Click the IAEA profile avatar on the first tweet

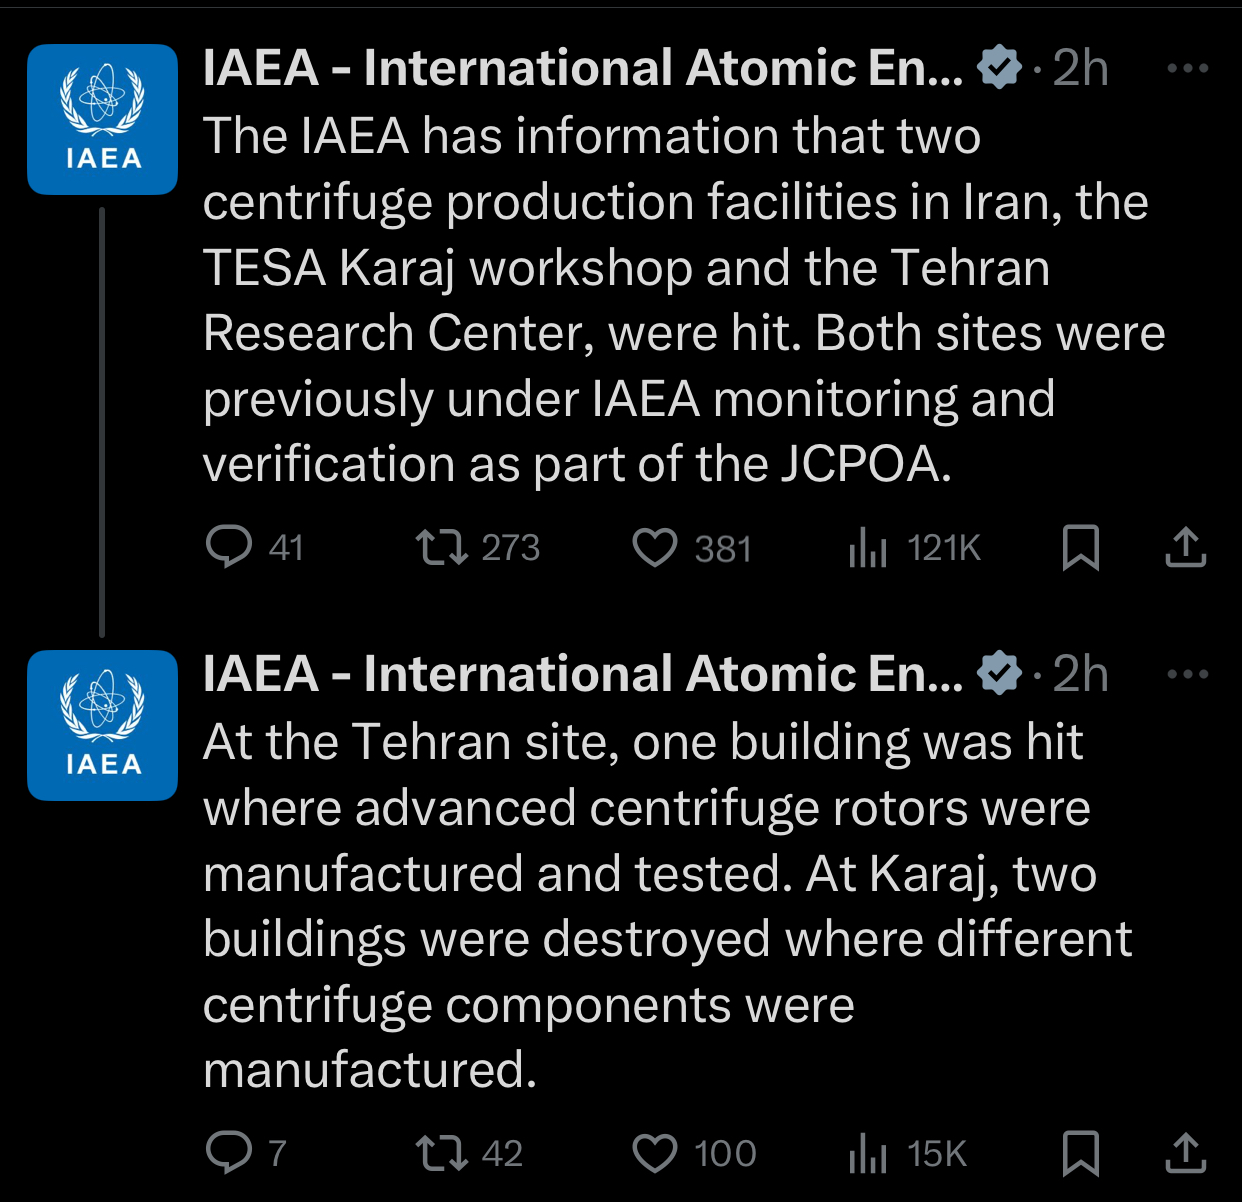[102, 119]
